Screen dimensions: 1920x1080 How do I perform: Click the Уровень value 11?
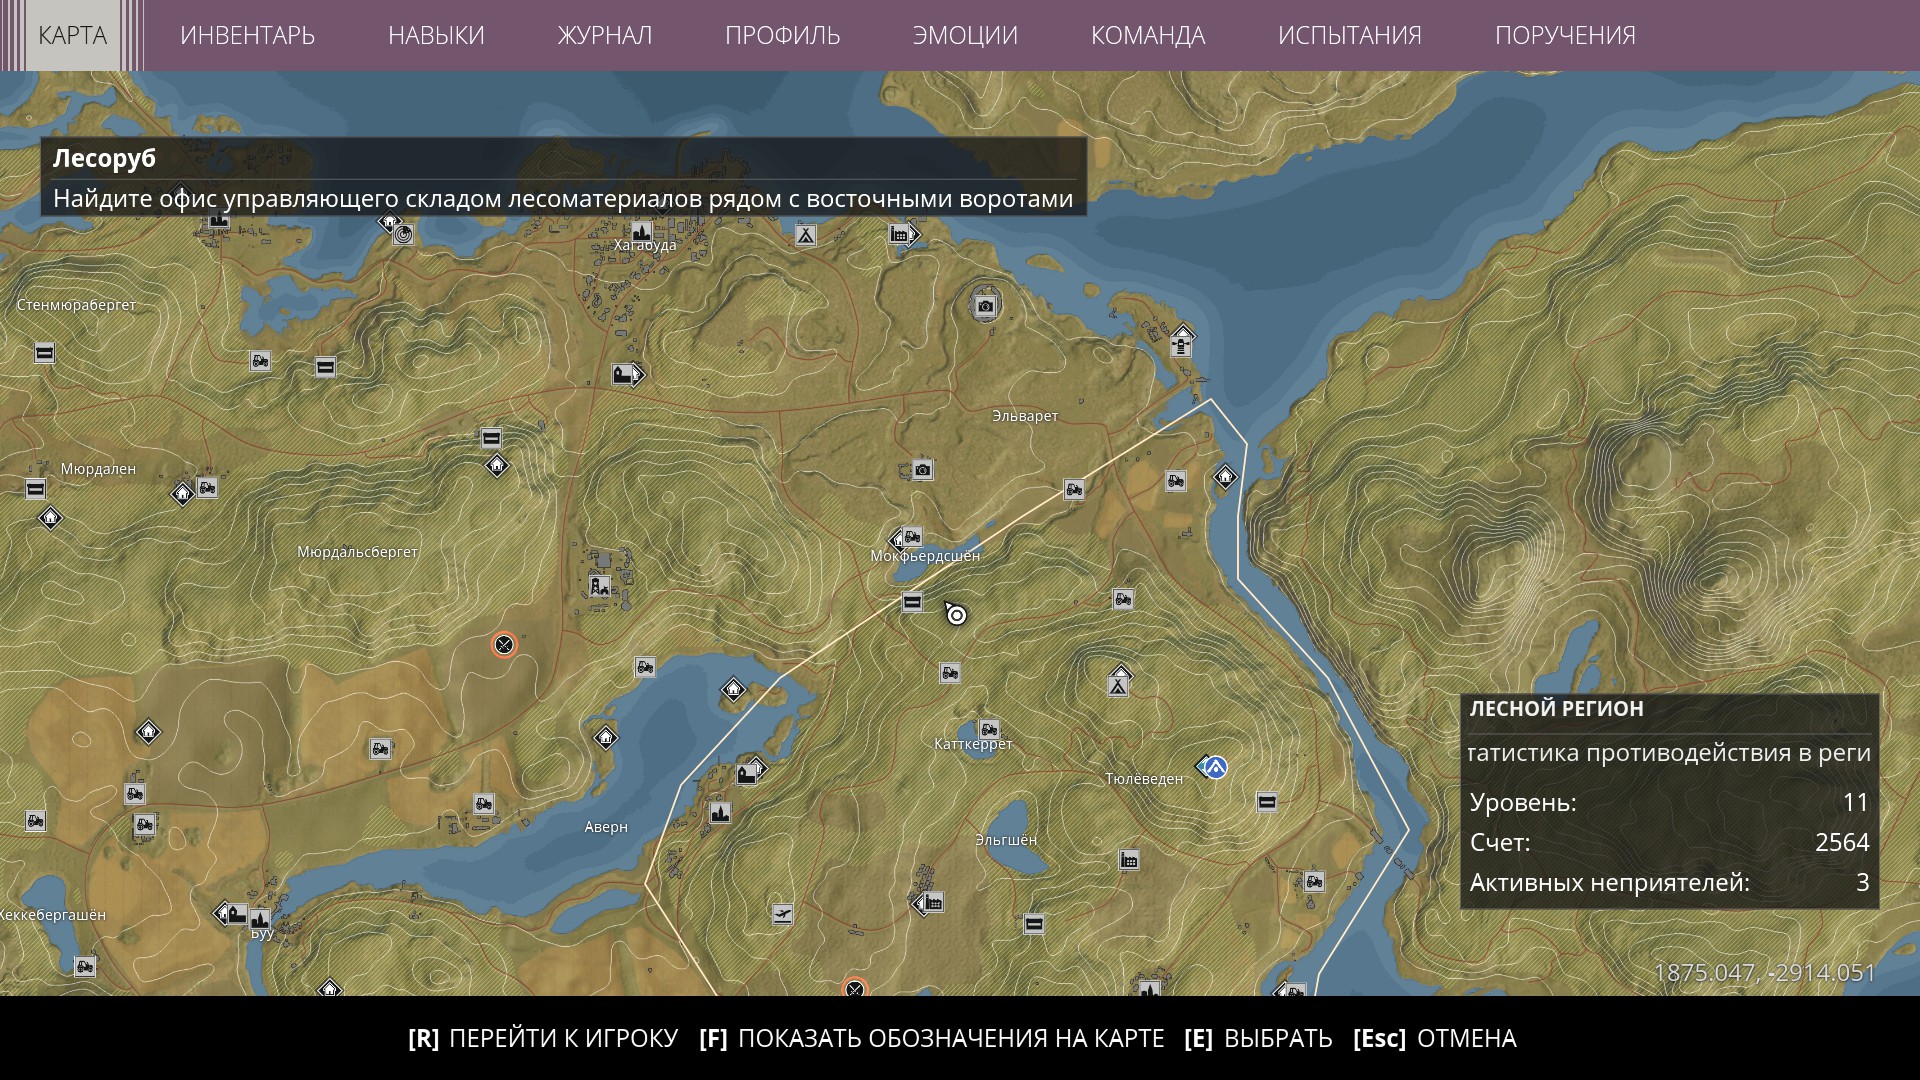[x=1856, y=802]
